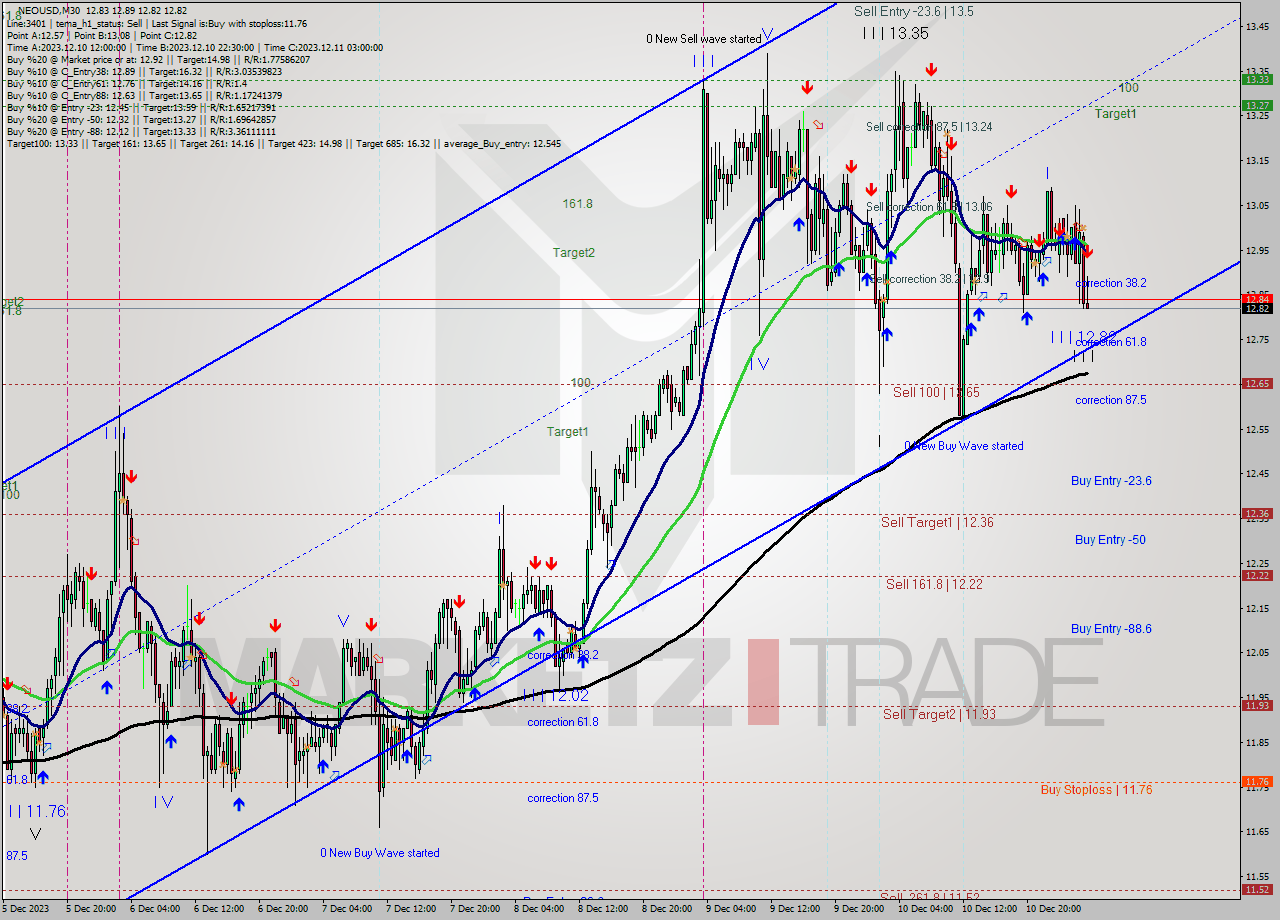
Task: Click the '| | | 12.02' wave label
Action: [555, 694]
